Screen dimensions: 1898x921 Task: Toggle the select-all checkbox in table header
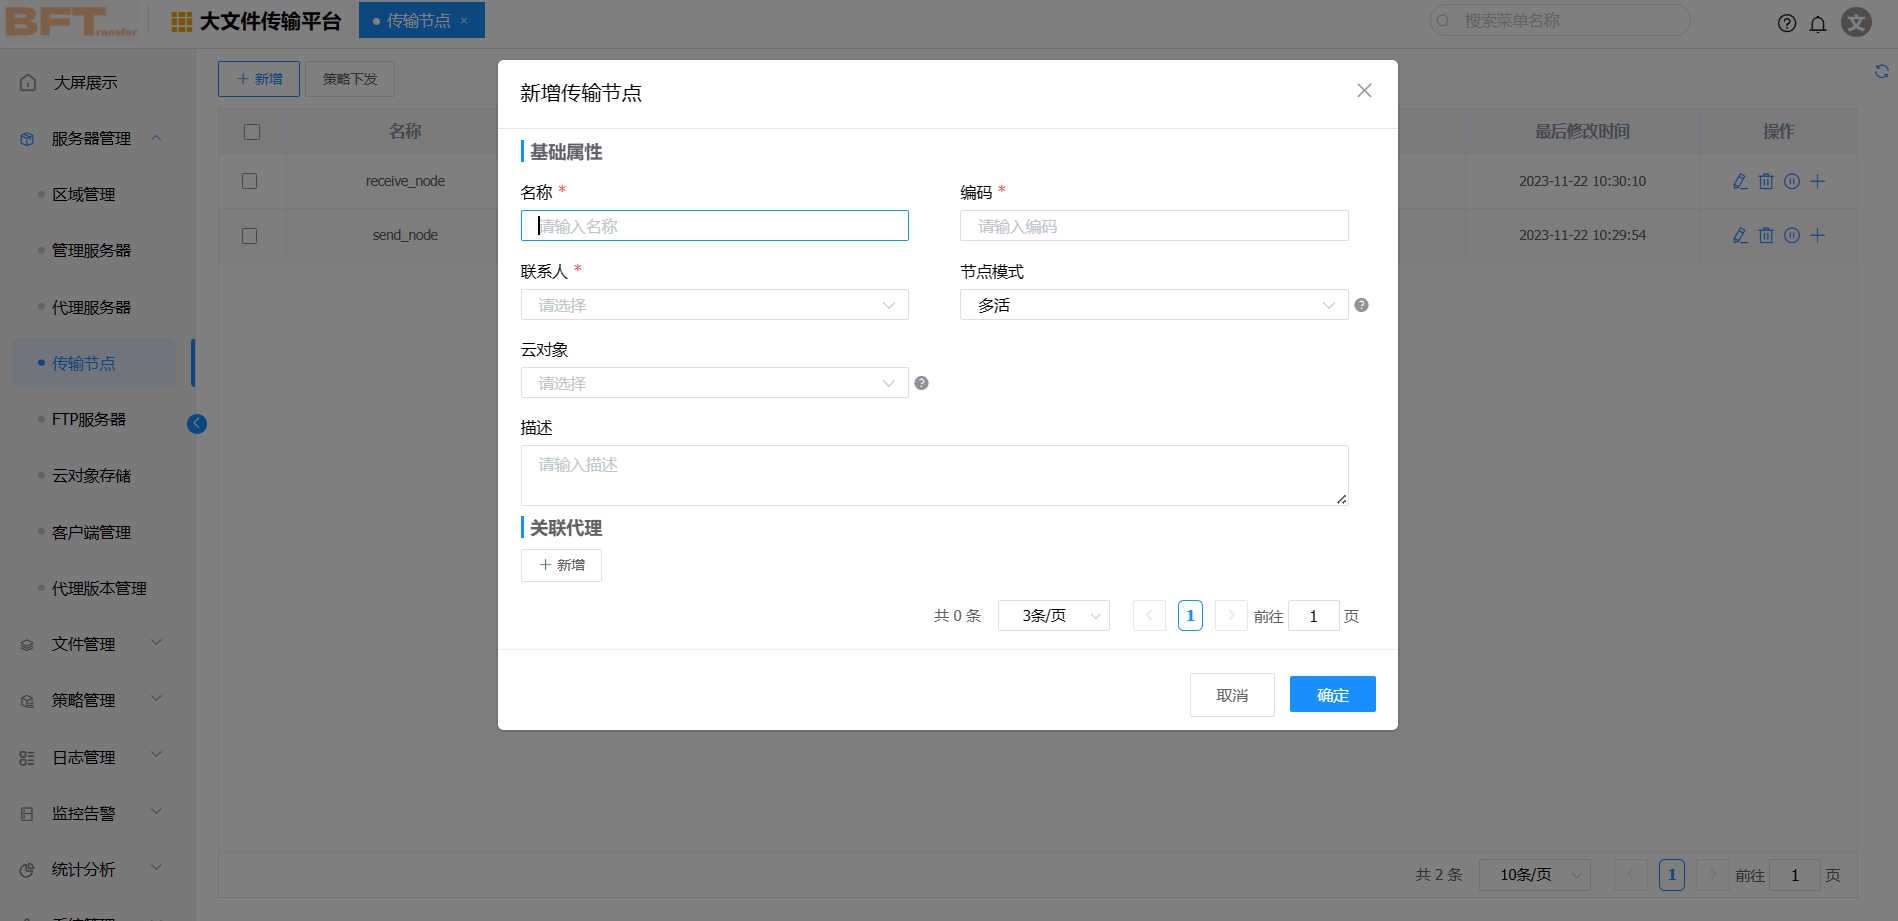pos(252,132)
